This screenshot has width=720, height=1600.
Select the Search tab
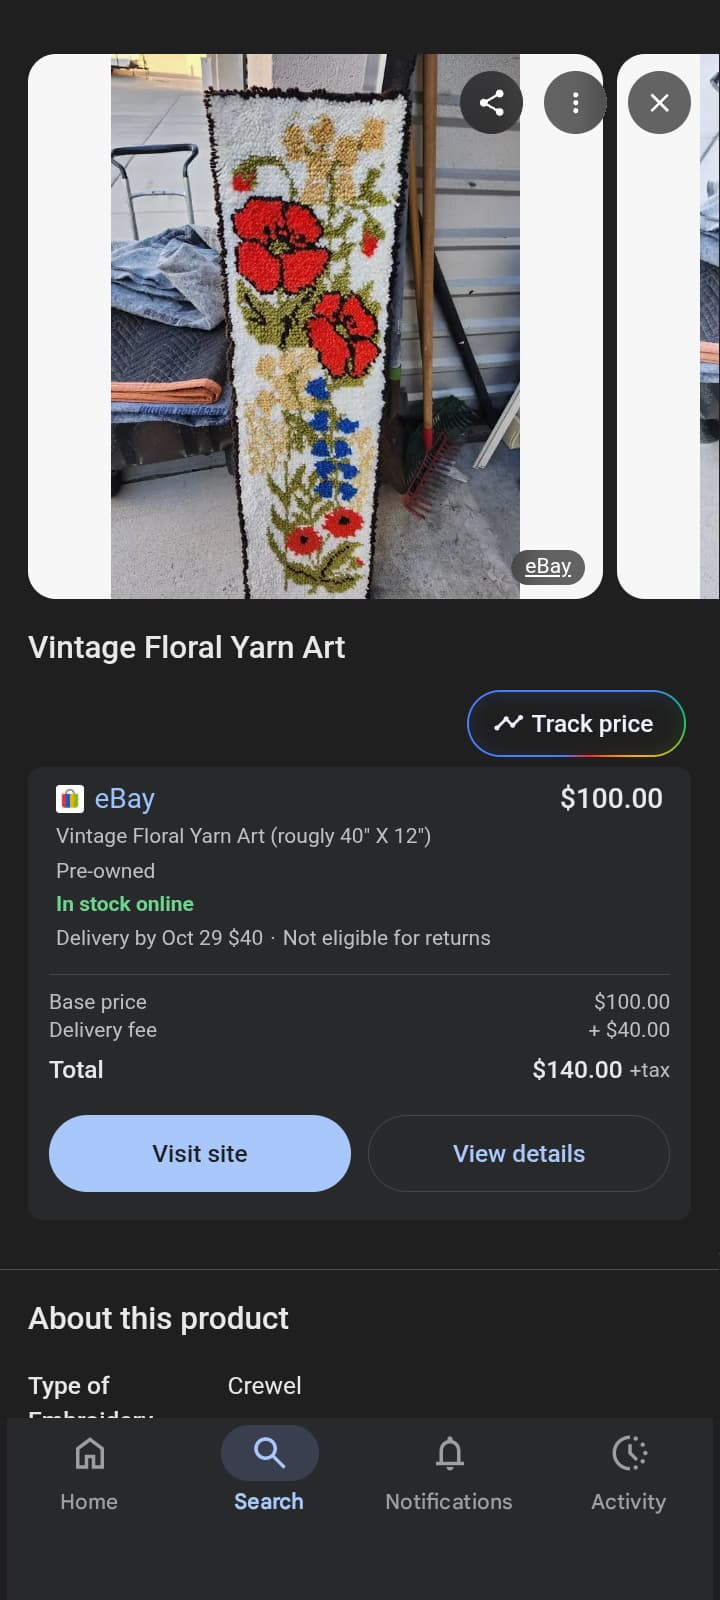[269, 1471]
